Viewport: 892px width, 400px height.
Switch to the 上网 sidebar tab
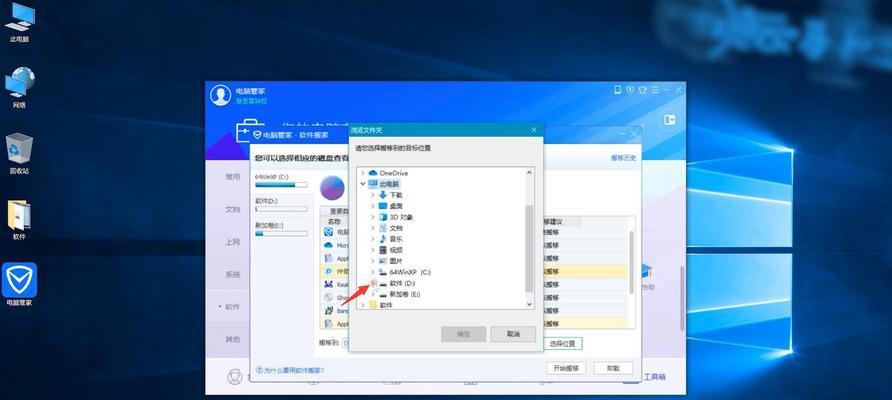pos(233,242)
